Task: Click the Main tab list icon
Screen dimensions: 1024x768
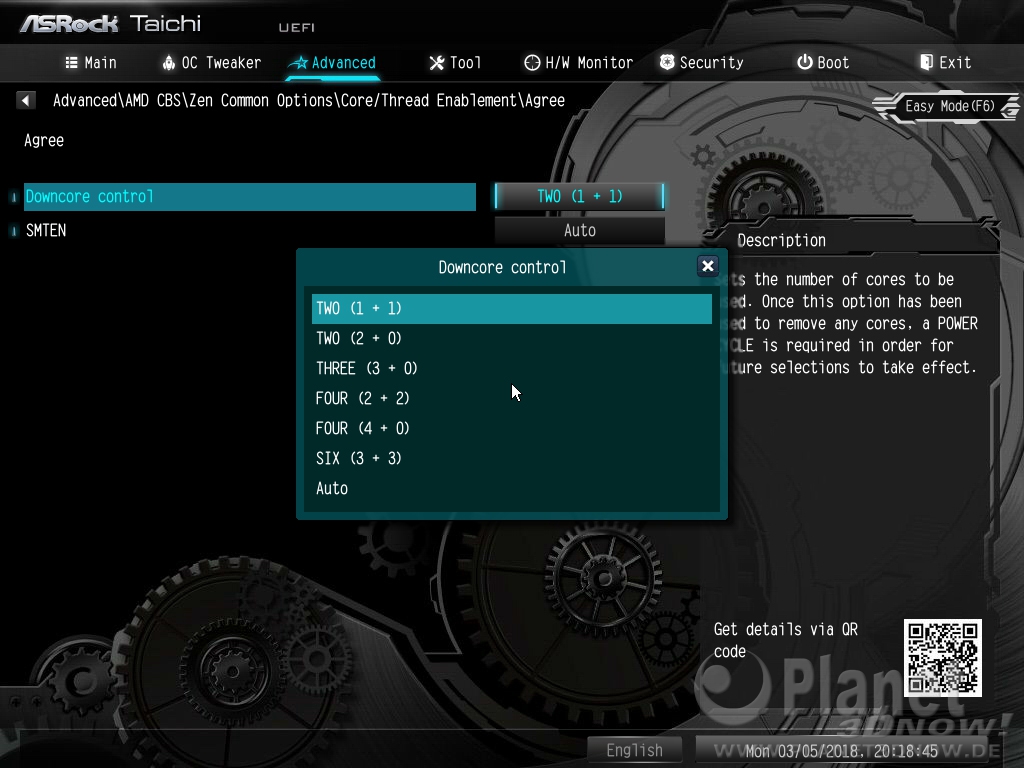Action: pos(71,63)
